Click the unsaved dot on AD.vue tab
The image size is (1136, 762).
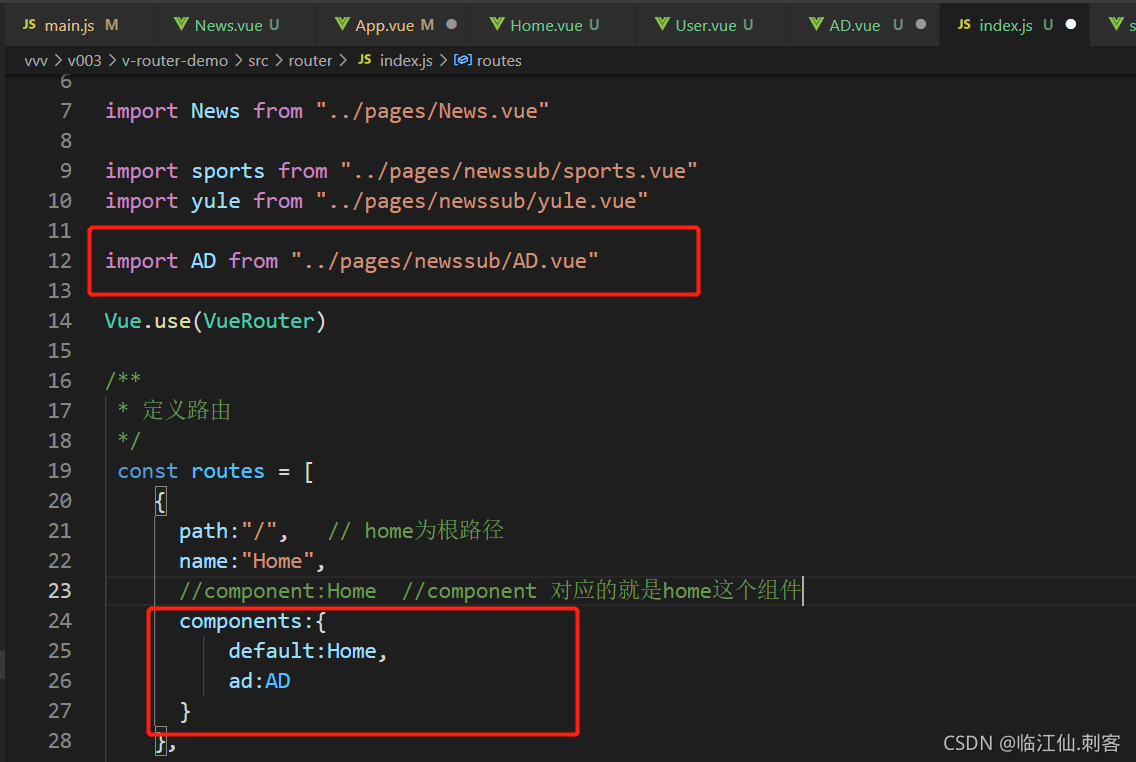(x=921, y=24)
